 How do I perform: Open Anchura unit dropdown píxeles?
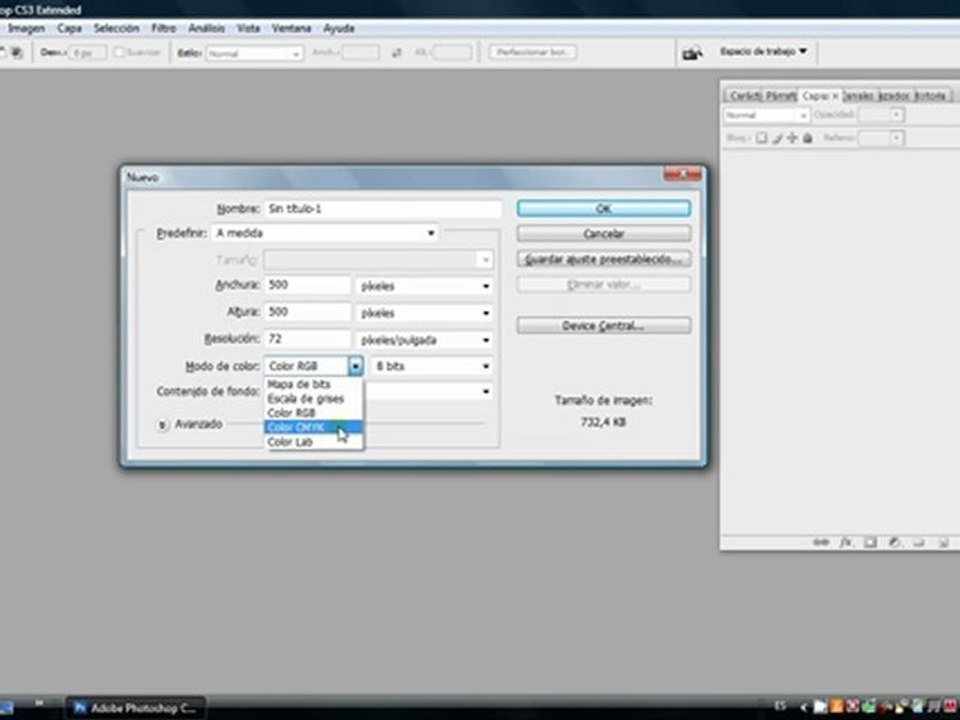click(424, 286)
